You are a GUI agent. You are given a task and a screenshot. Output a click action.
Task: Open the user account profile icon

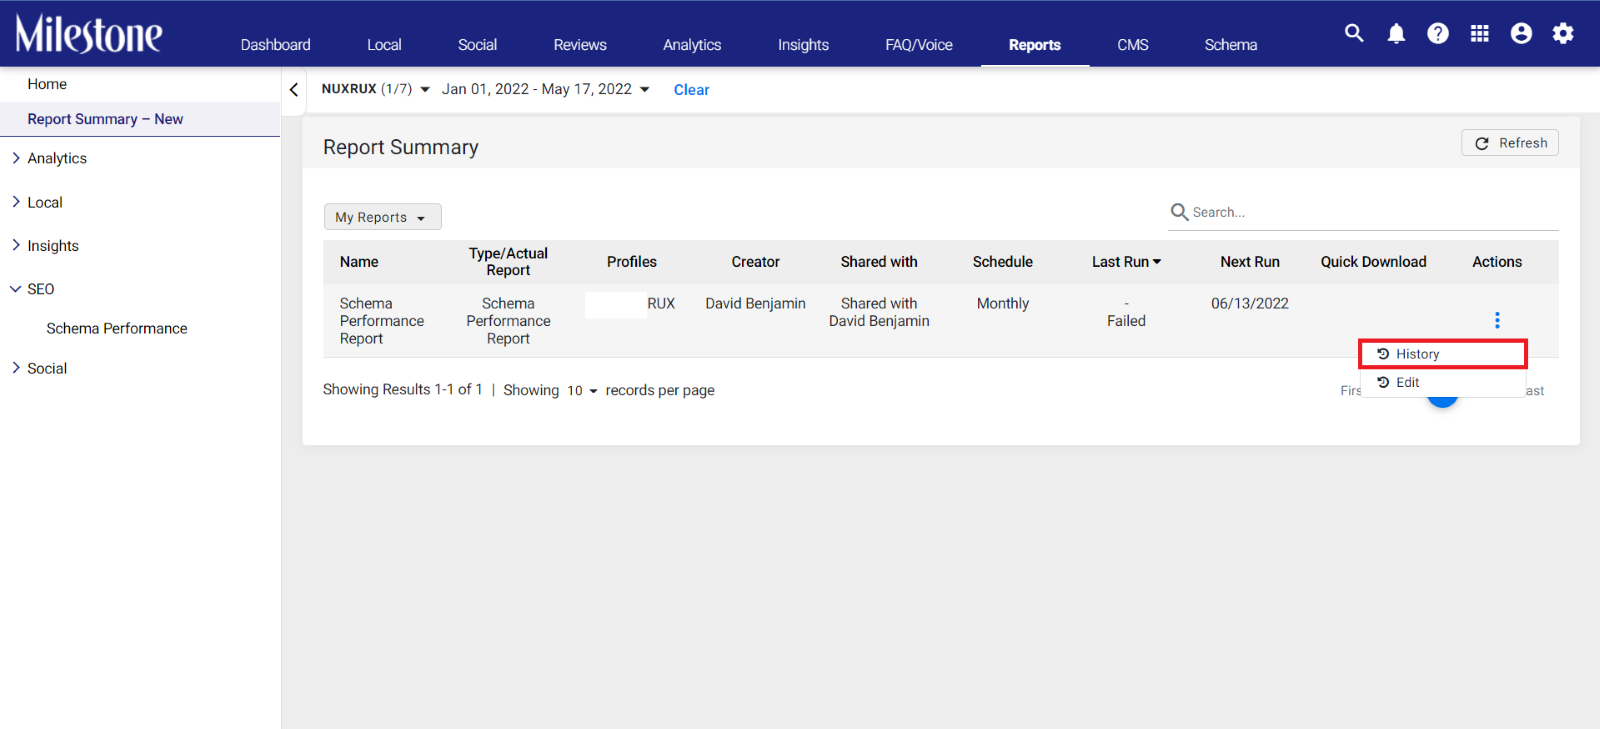pos(1521,34)
